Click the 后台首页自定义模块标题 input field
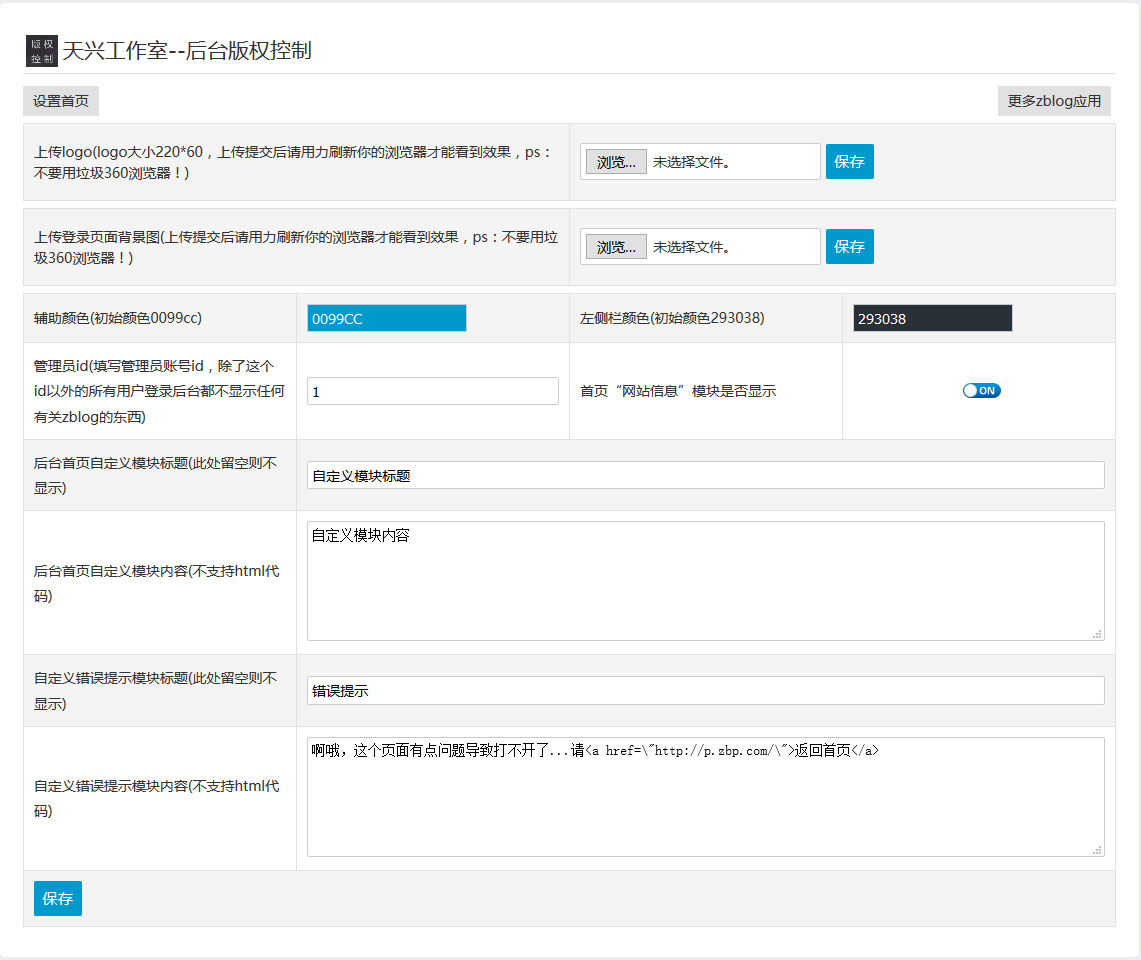1141x960 pixels. [x=705, y=475]
